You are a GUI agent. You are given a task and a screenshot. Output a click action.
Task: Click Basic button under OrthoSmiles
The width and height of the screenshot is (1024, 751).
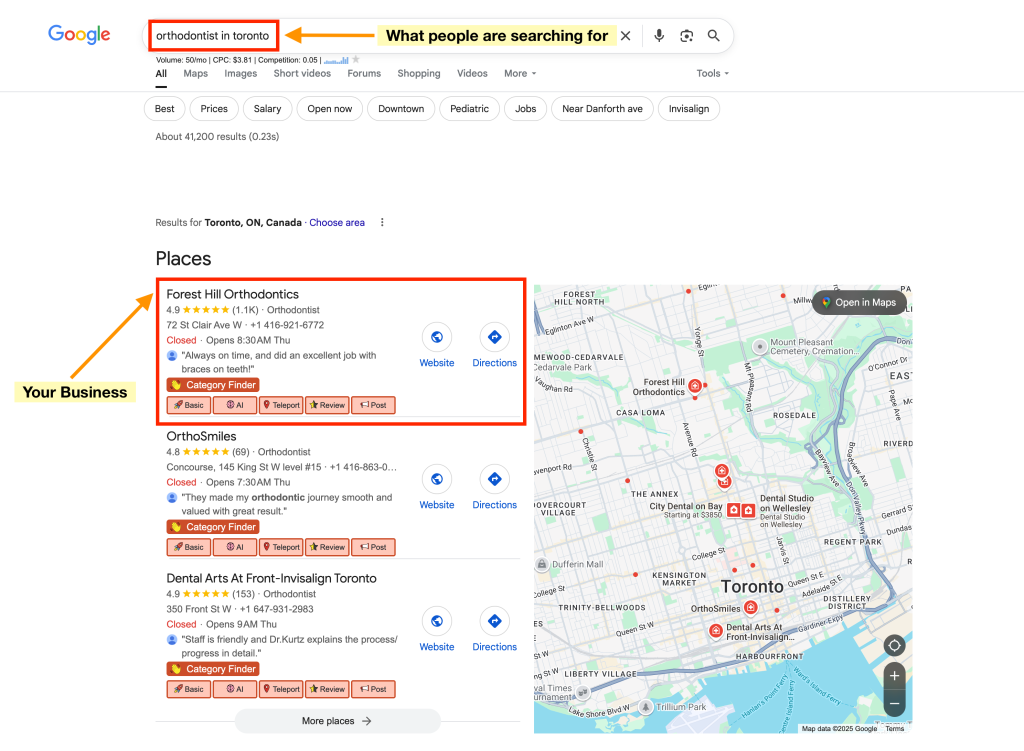189,547
